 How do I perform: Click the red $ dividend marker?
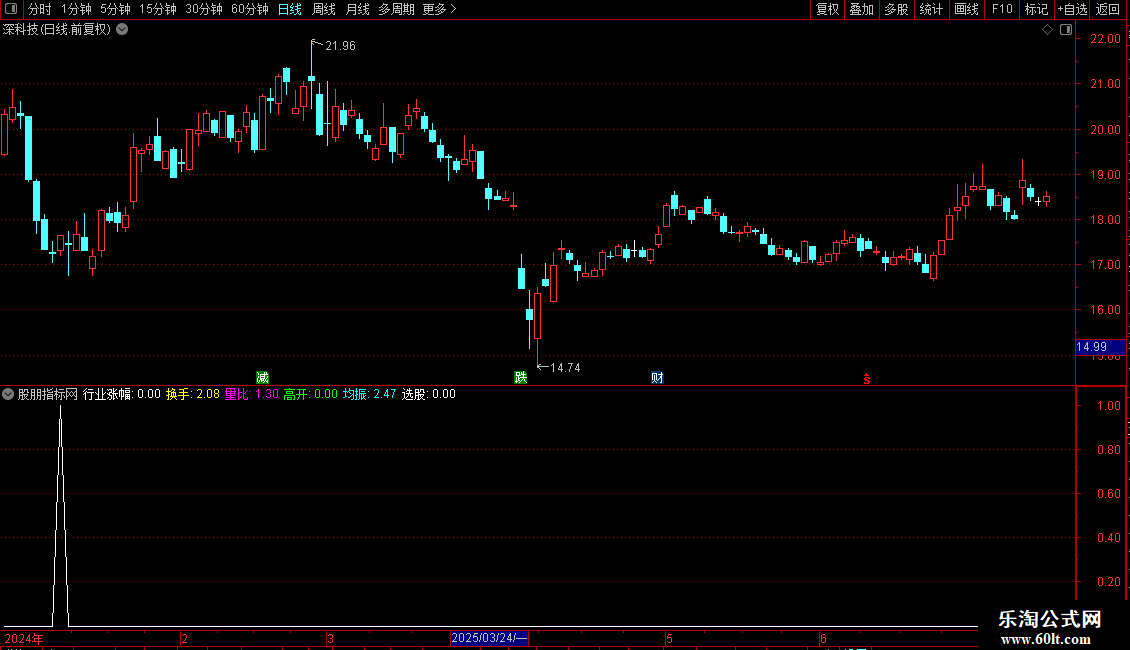tap(867, 379)
